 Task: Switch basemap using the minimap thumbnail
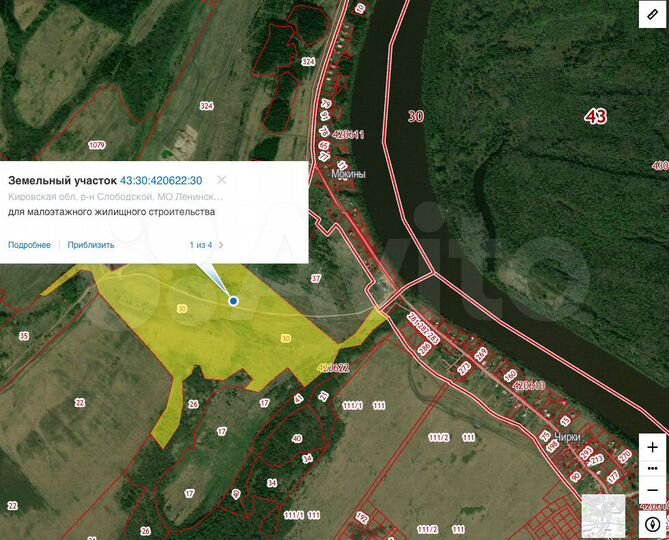[x=604, y=515]
